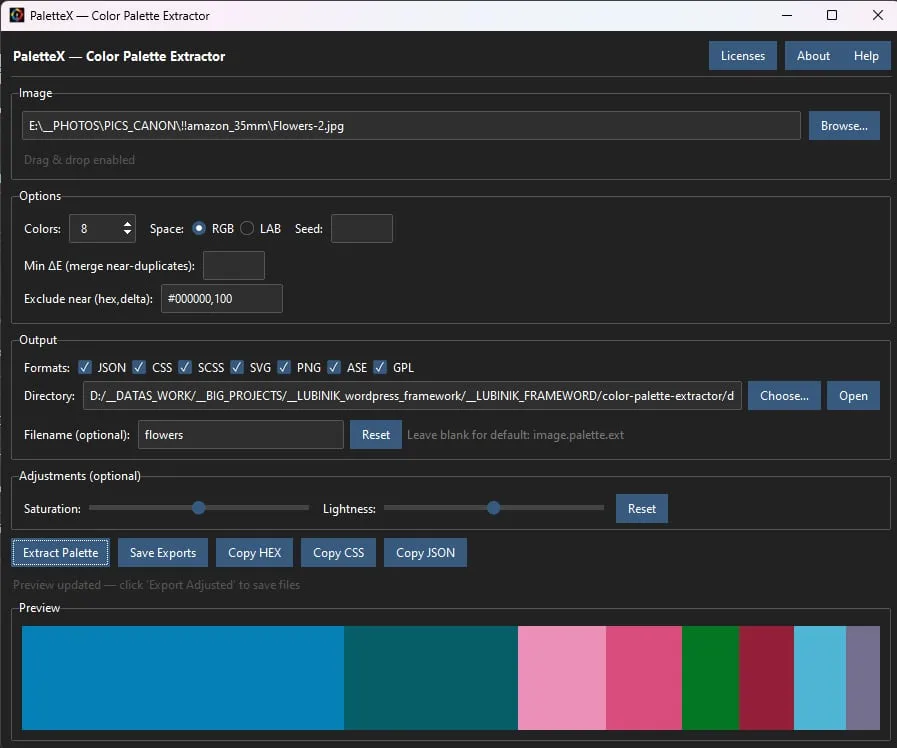Open the Licenses dialog
Viewport: 897px width, 748px height.
tap(743, 56)
